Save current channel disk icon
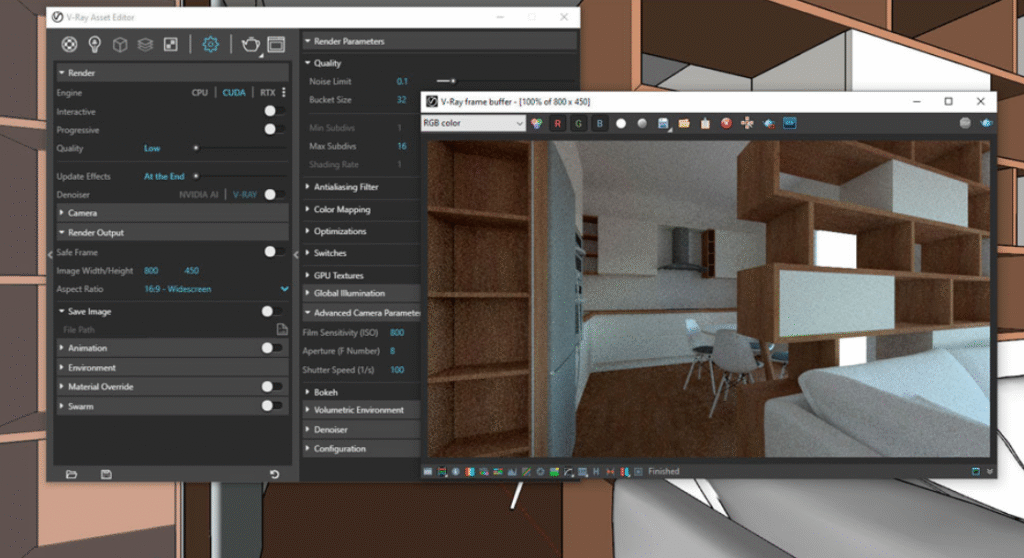 click(x=664, y=123)
